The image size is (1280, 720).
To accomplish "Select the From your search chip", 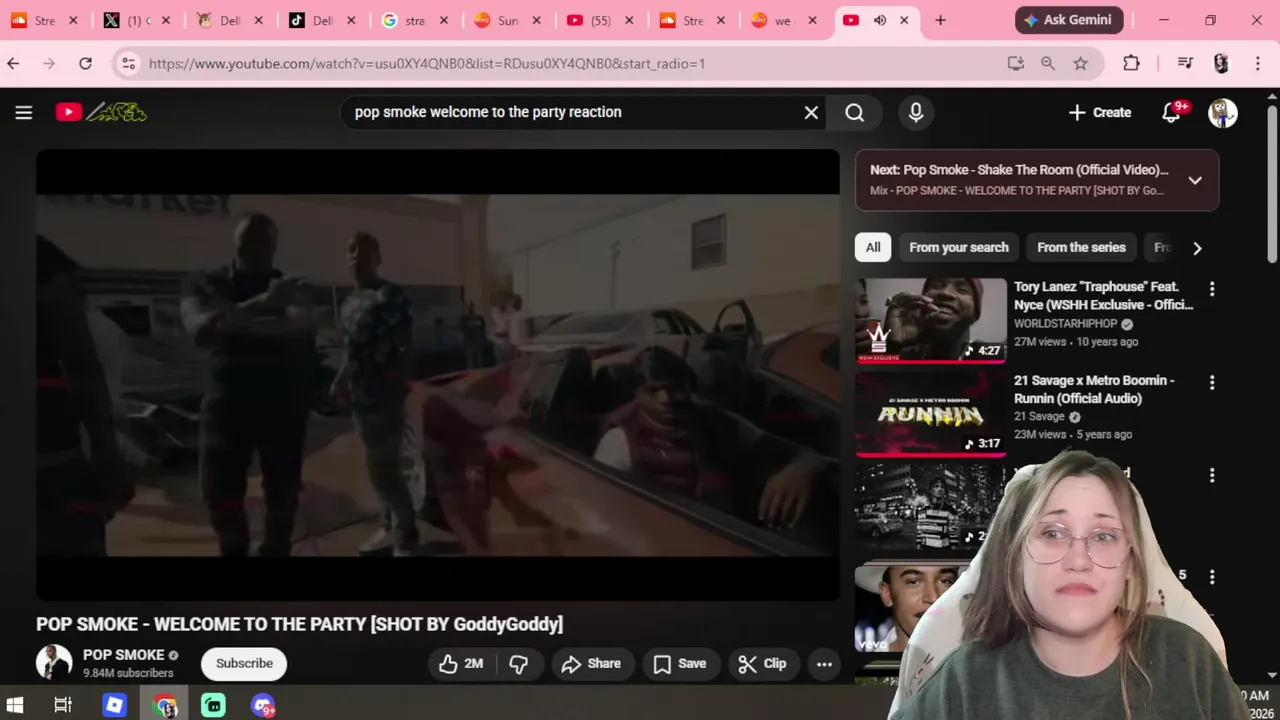I will [x=959, y=248].
